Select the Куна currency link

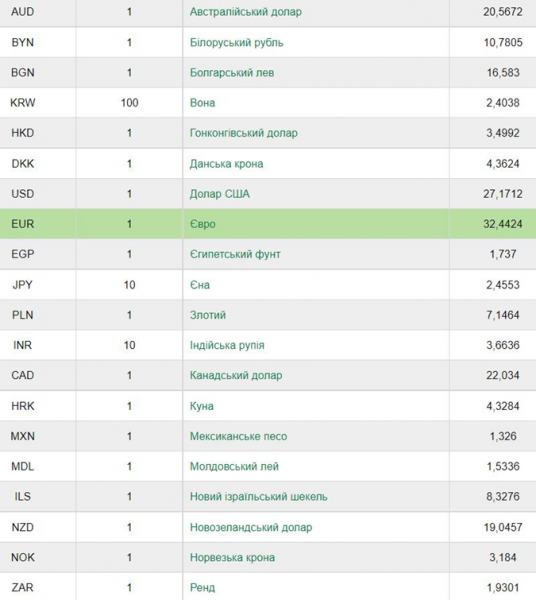tap(202, 406)
